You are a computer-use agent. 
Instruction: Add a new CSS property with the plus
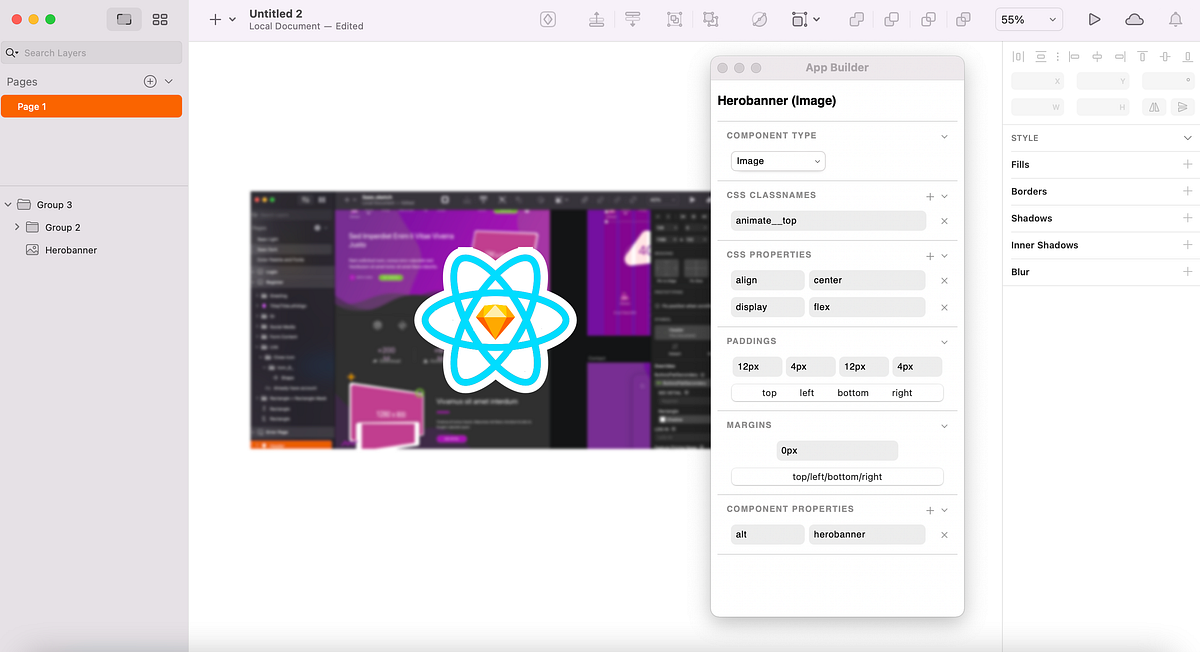click(x=929, y=255)
